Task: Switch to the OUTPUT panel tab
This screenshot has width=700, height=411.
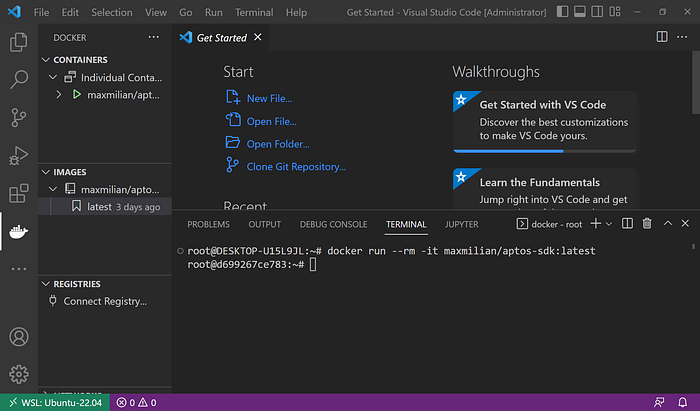Action: tap(265, 224)
